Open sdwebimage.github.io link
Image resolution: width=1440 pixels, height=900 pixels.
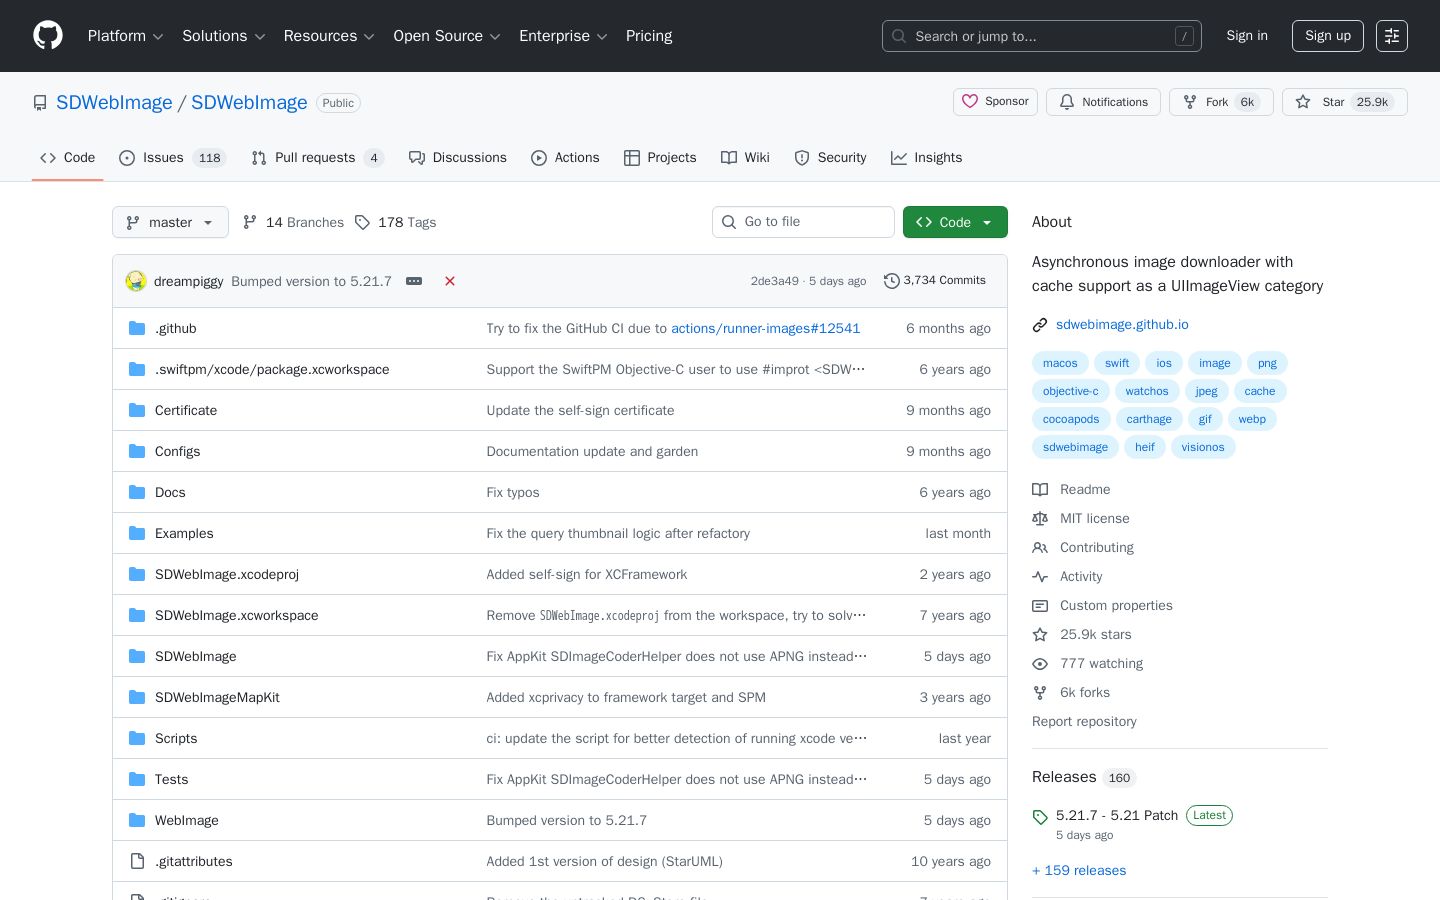point(1122,325)
